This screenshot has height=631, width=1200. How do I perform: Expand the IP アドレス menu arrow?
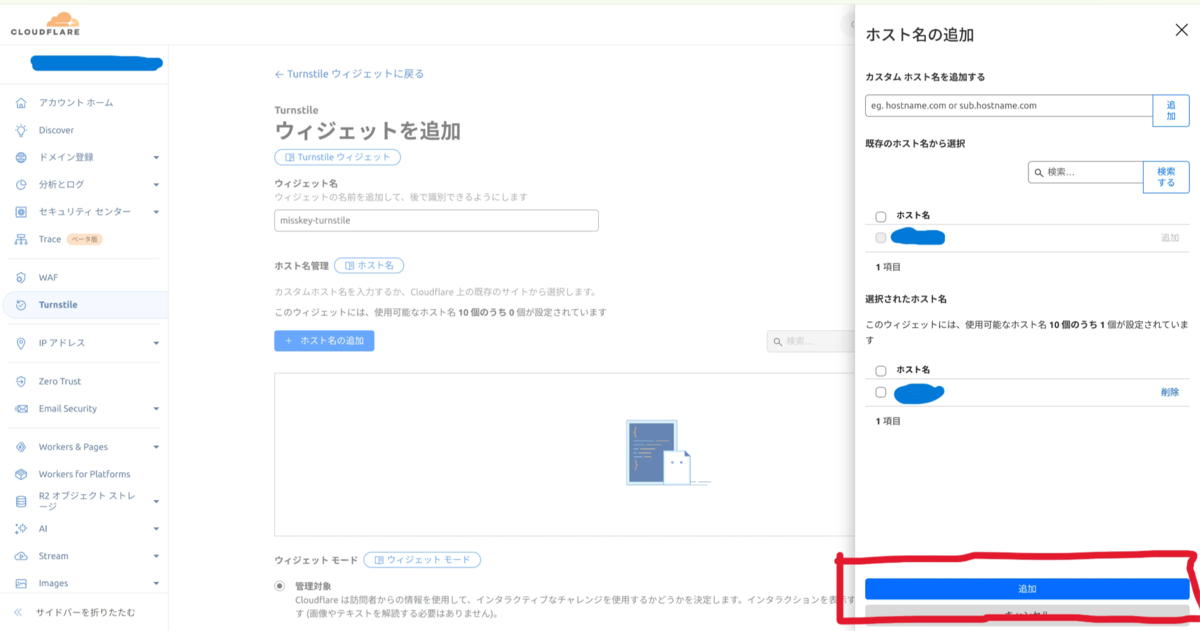[156, 343]
